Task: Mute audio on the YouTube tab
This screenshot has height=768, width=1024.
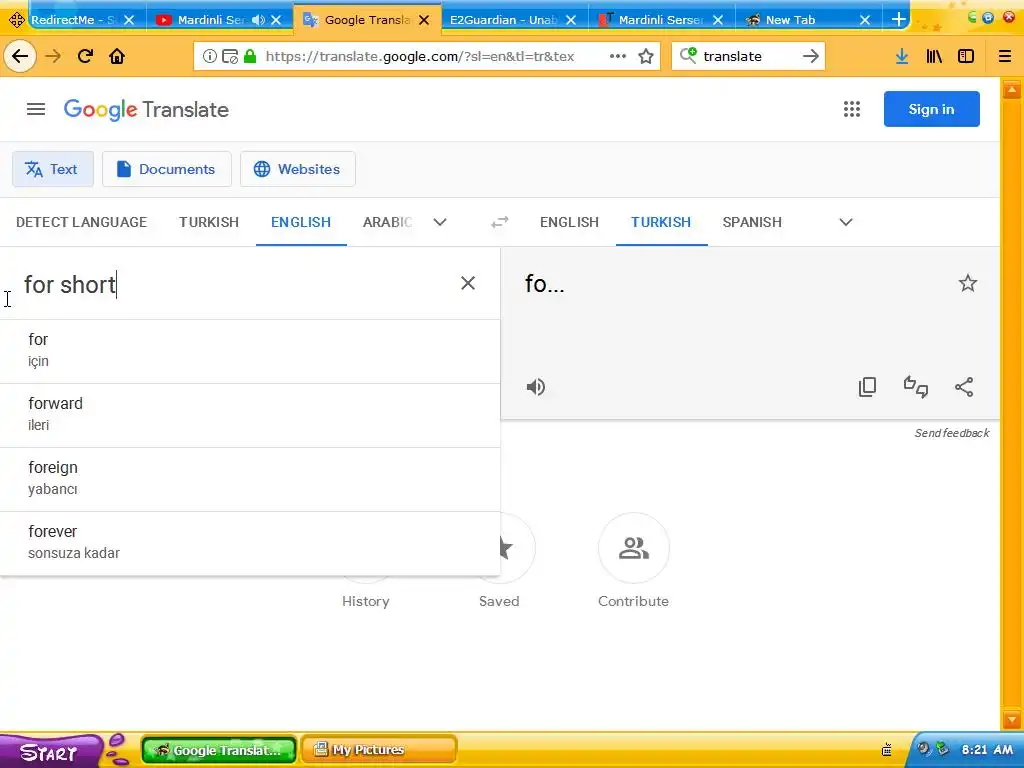Action: point(259,20)
